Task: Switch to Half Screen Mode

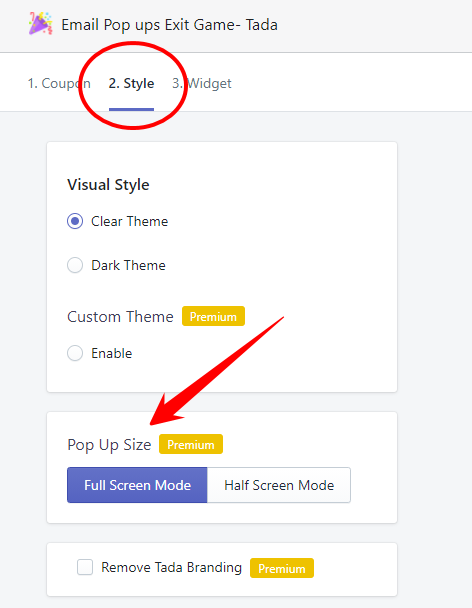Action: tap(279, 485)
